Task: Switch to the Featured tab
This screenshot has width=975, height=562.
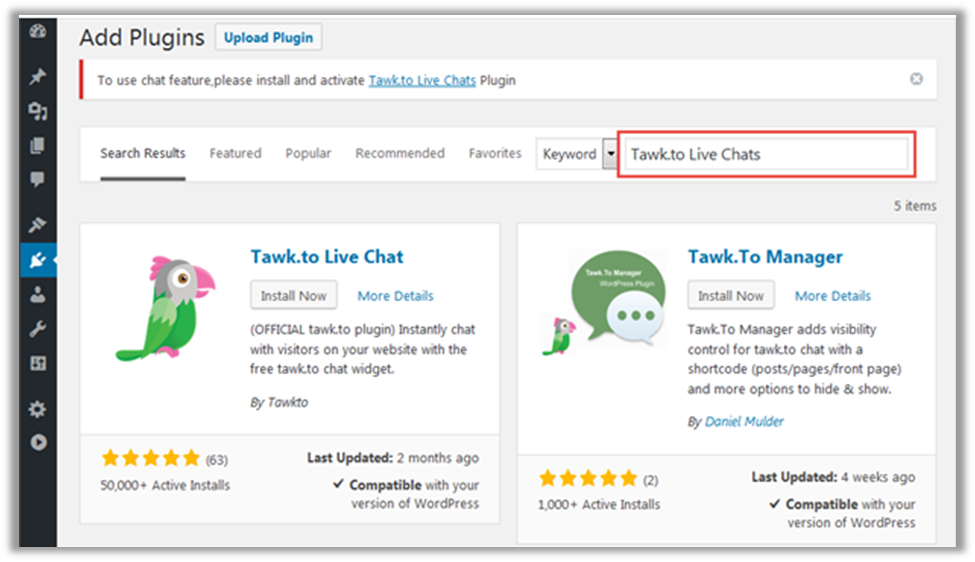Action: [235, 153]
